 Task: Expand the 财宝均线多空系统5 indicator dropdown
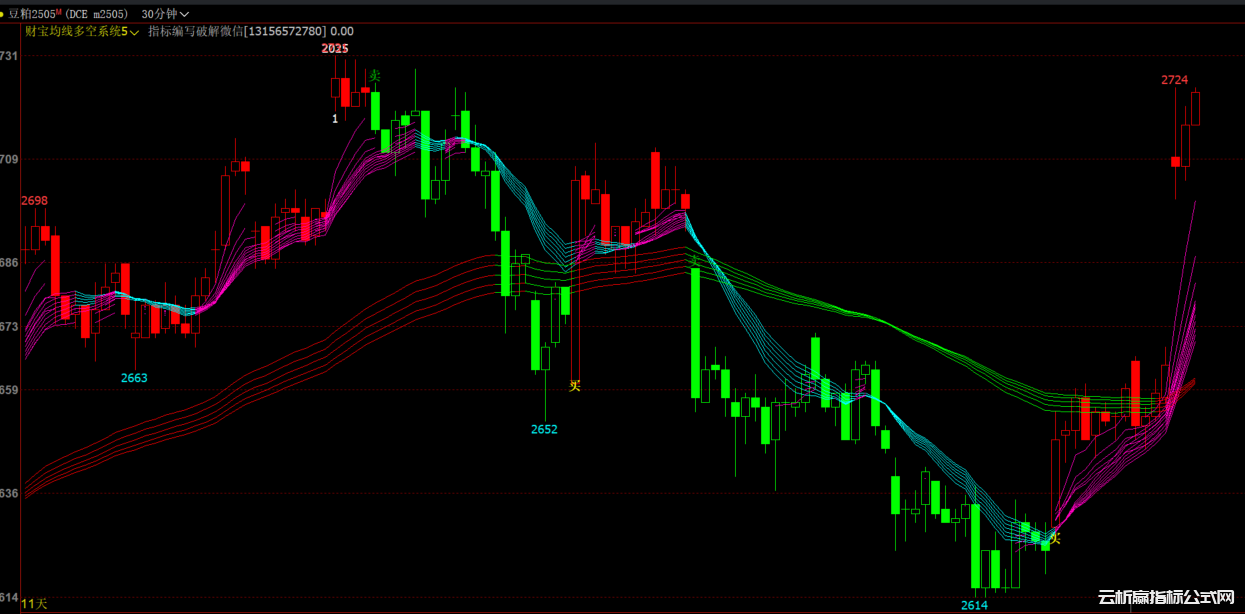83,31
